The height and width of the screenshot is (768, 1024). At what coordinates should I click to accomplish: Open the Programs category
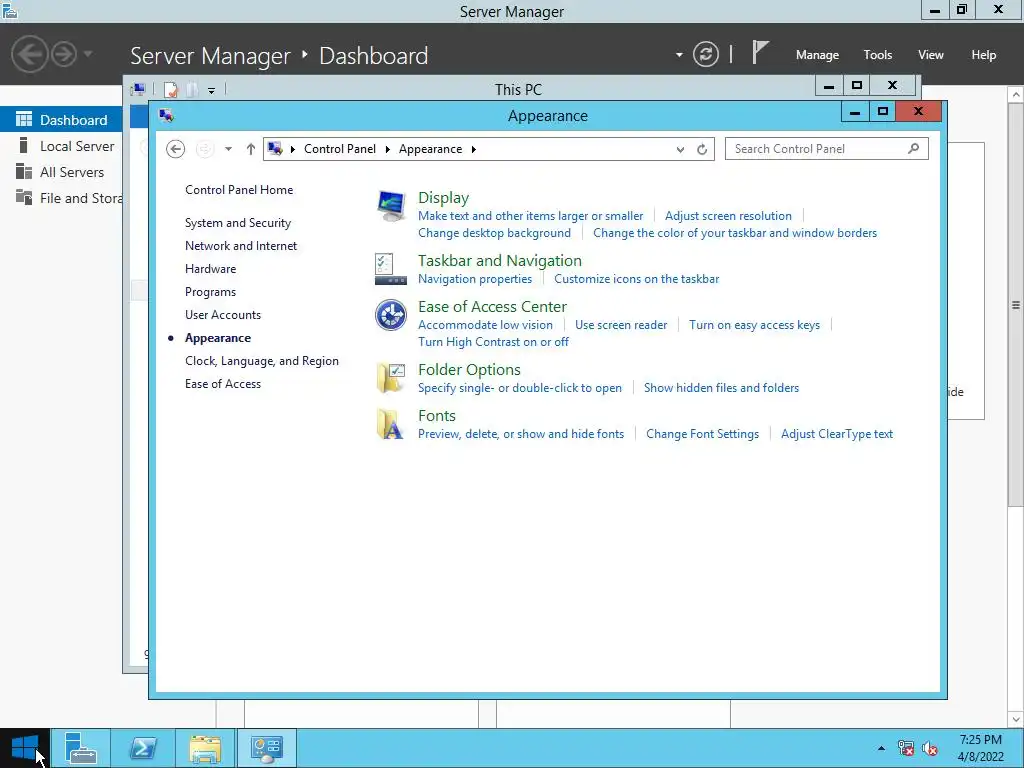[x=210, y=292]
